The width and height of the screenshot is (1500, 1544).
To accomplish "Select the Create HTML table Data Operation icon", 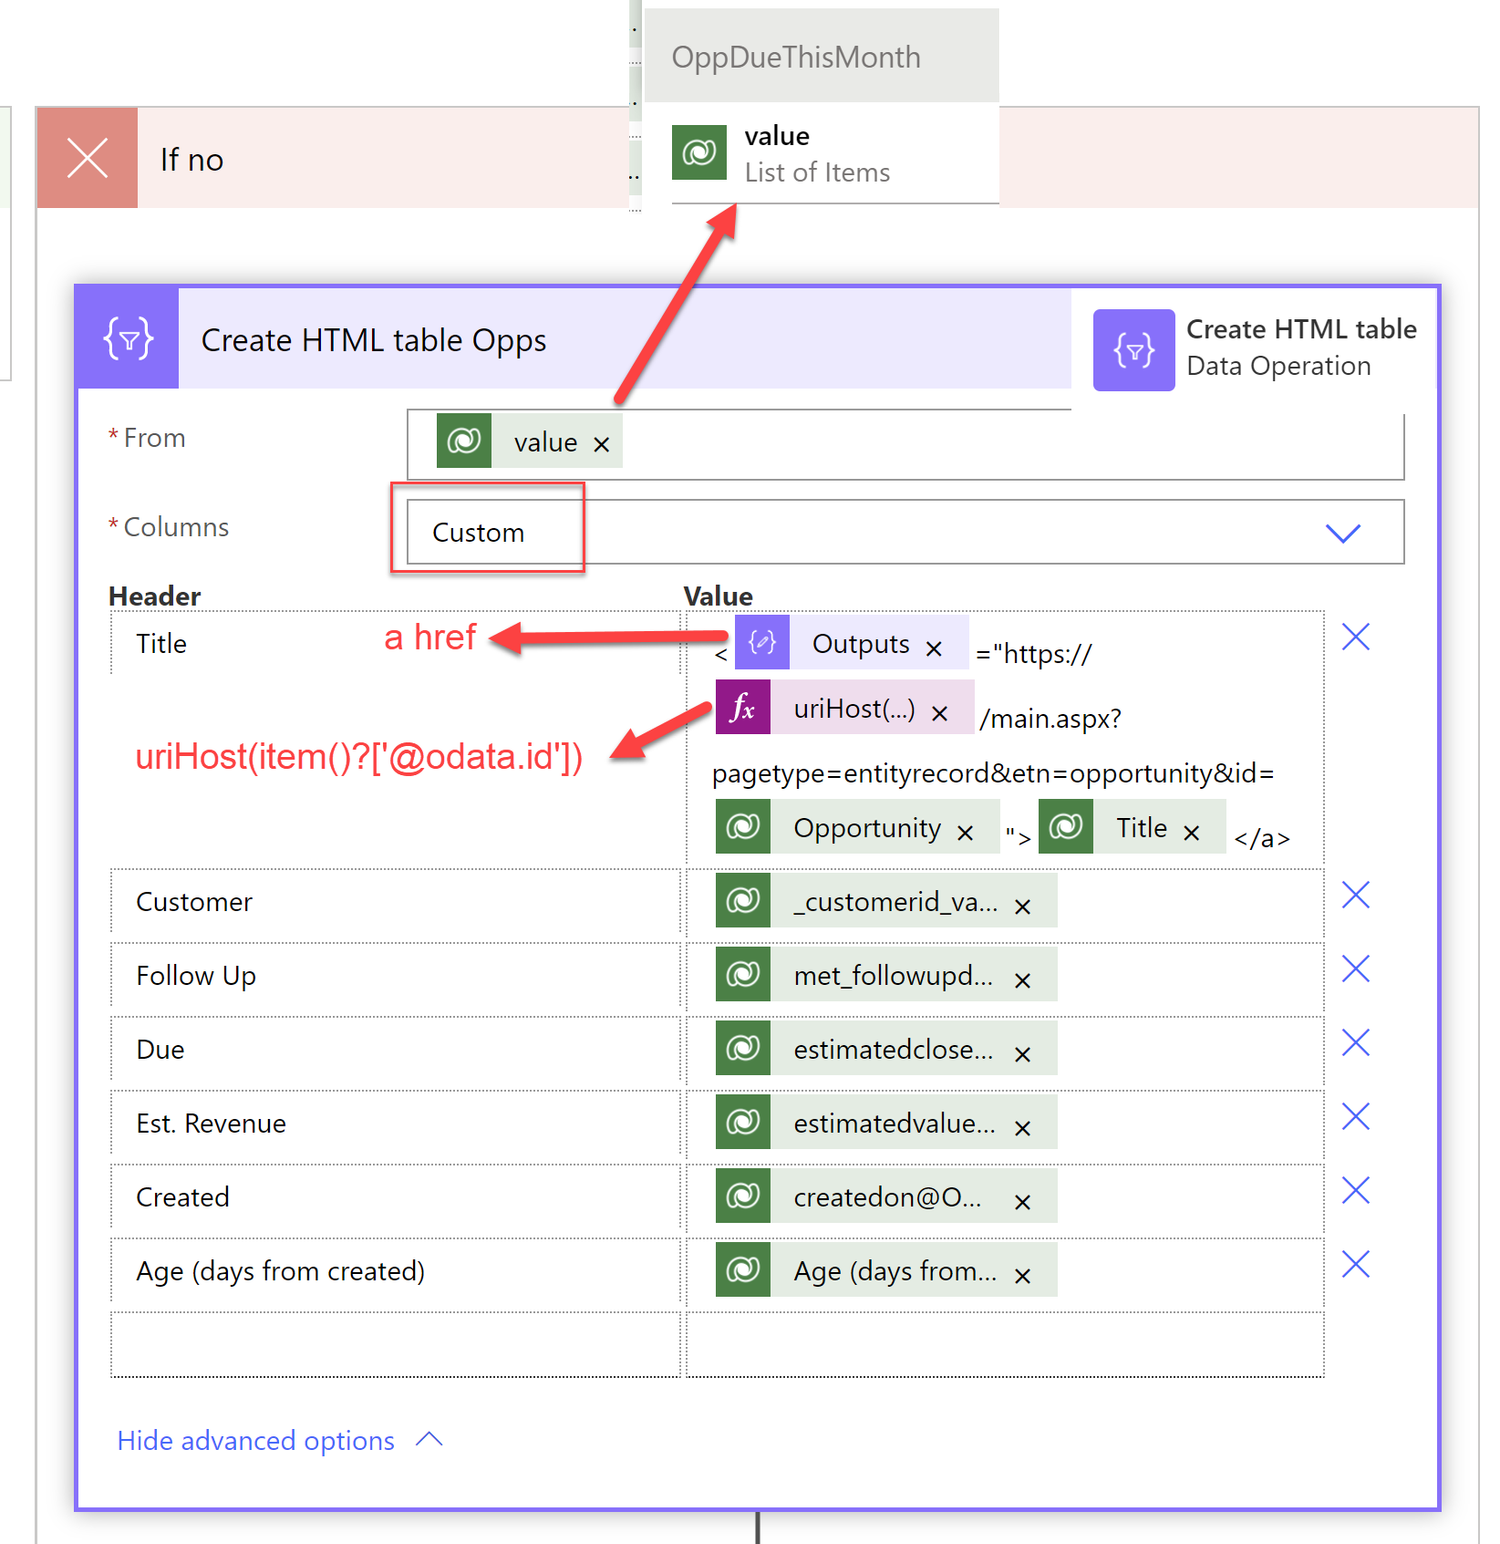I will point(1132,349).
